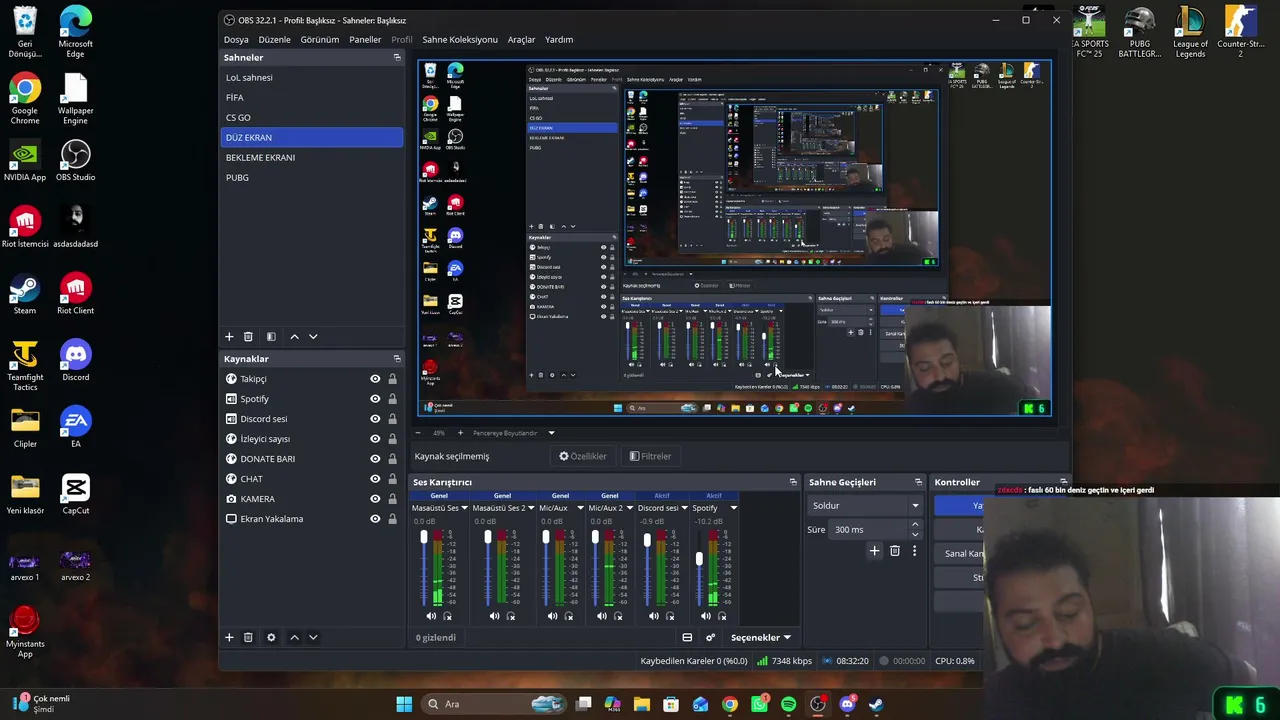The height and width of the screenshot is (720, 1280).
Task: Click the Süre duration field
Action: click(875, 530)
